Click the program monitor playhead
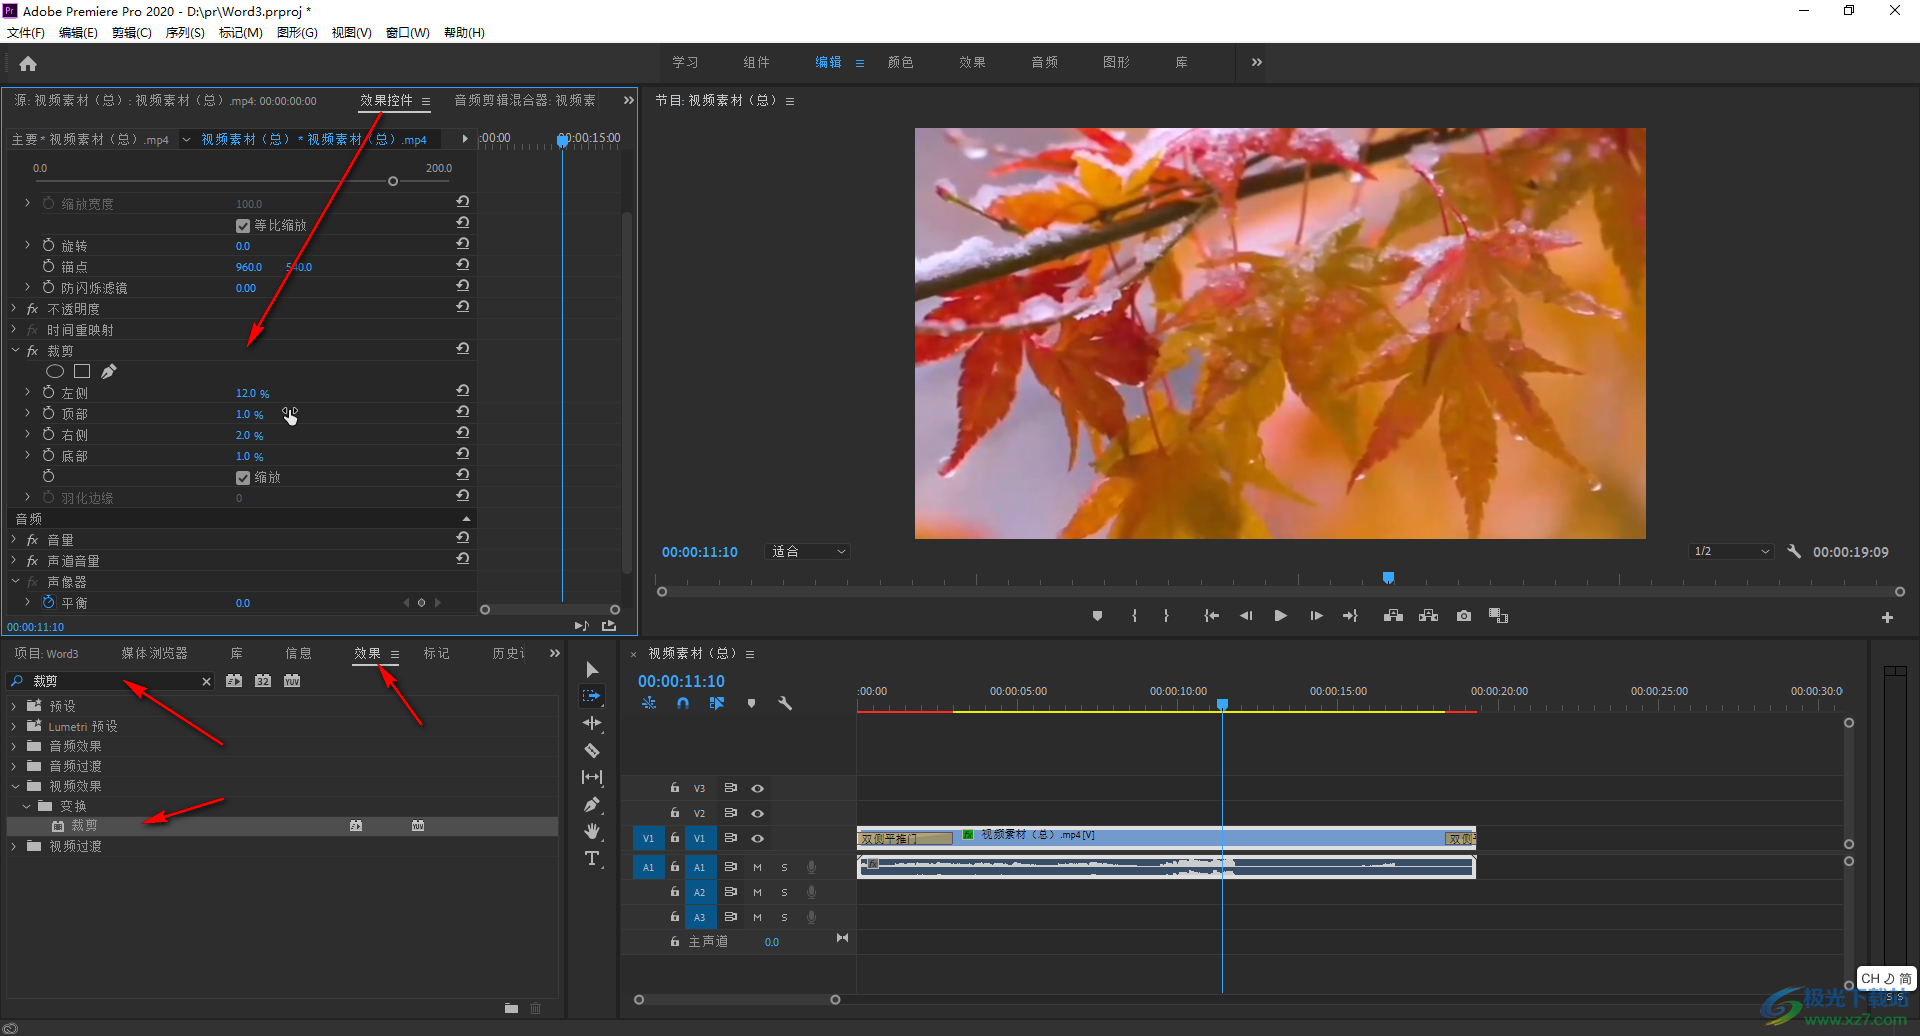This screenshot has height=1036, width=1920. (x=1388, y=578)
